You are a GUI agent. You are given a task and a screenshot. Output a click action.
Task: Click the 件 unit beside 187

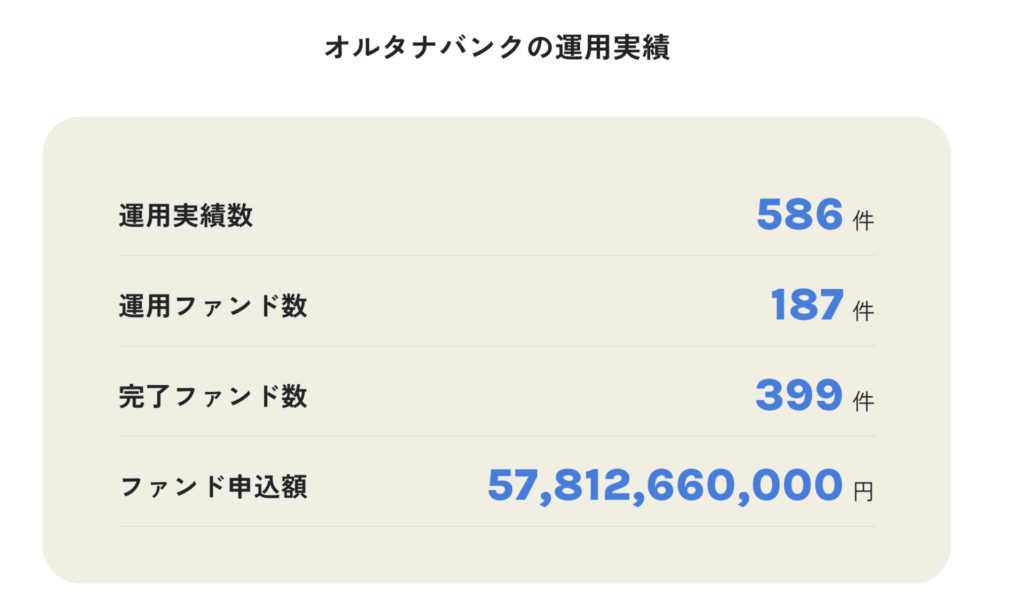[x=863, y=311]
